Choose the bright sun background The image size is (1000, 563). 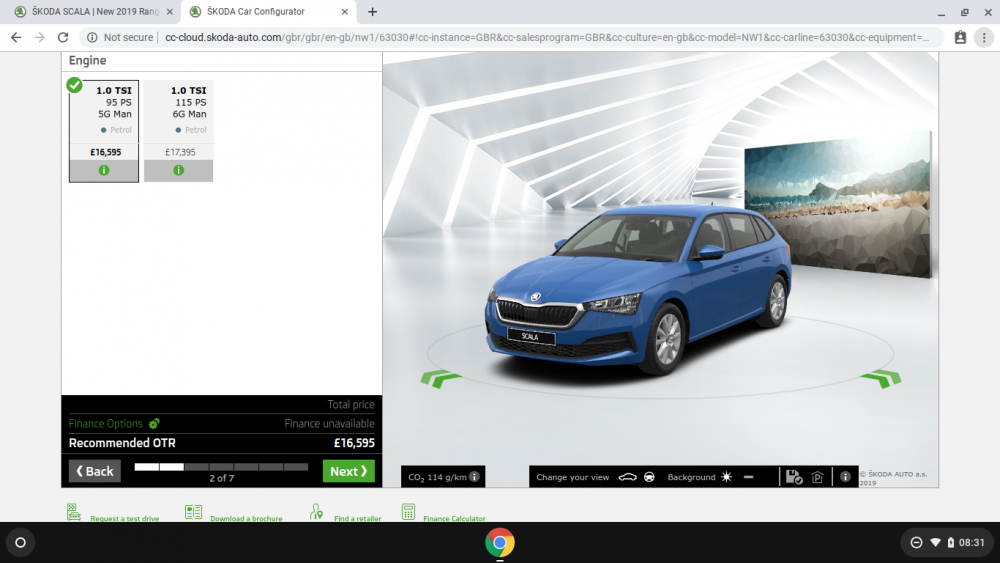(x=726, y=477)
